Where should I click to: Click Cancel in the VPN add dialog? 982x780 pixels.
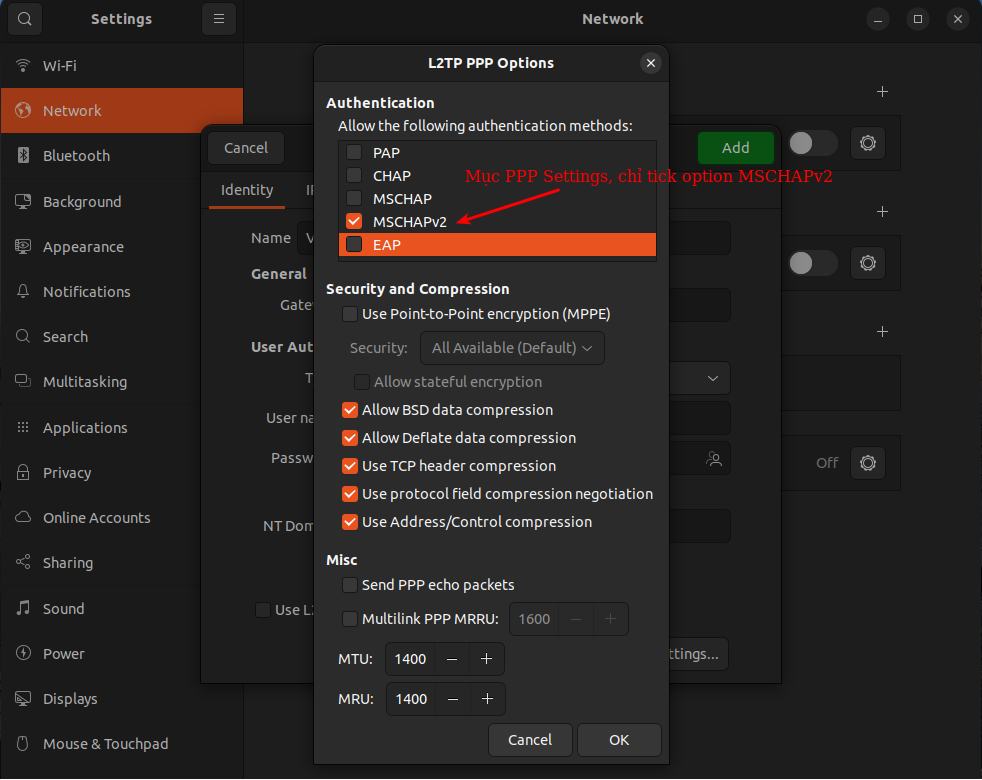point(246,148)
